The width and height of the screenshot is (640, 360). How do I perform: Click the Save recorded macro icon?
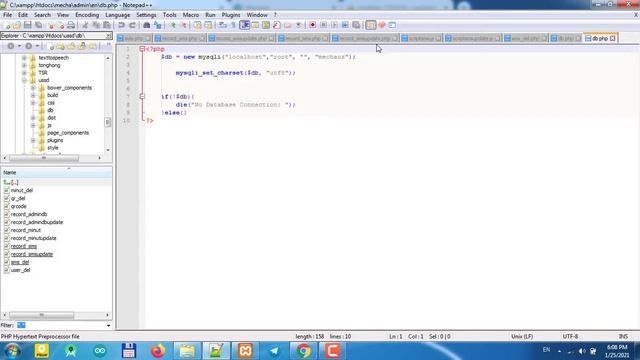pyautogui.click(x=356, y=25)
